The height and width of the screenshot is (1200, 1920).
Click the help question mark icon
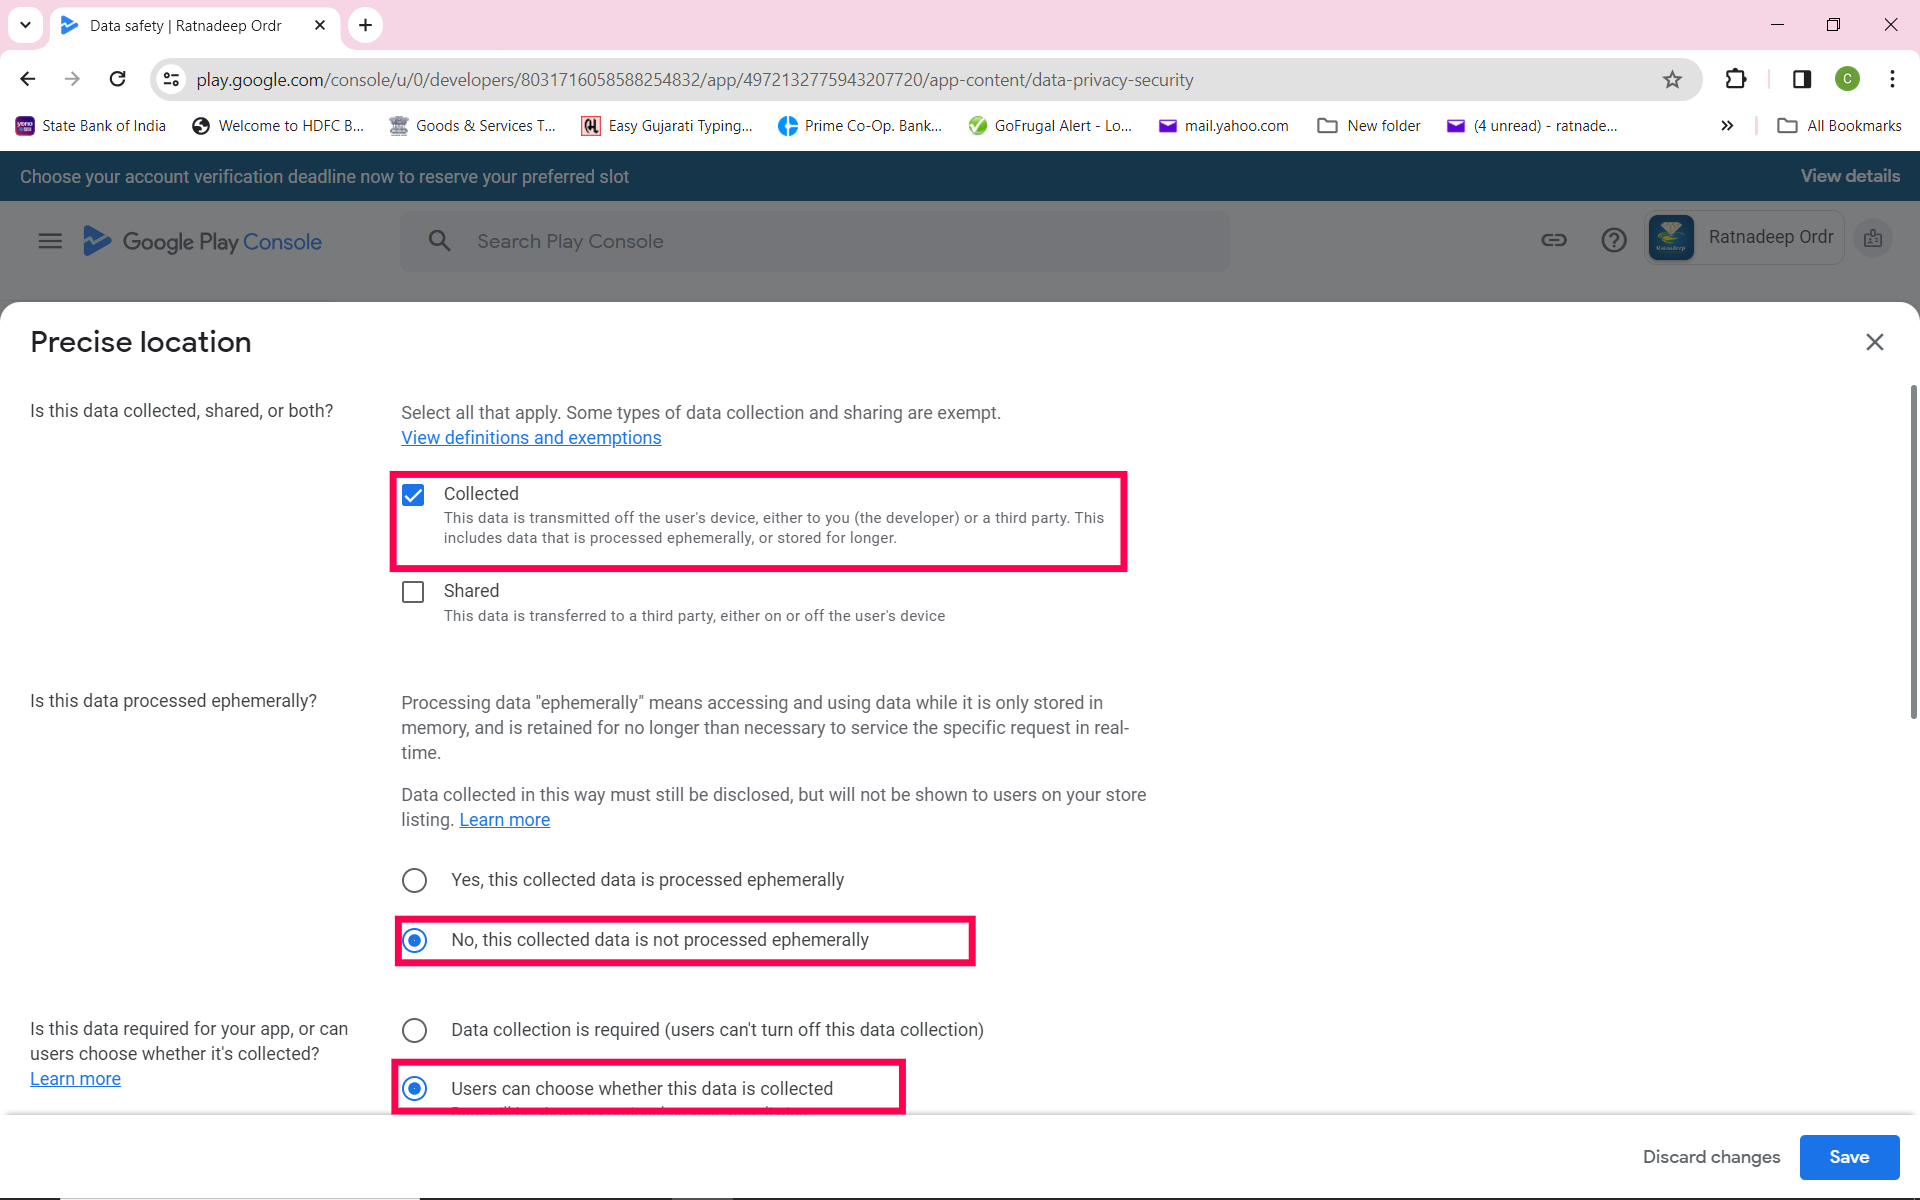point(1613,240)
